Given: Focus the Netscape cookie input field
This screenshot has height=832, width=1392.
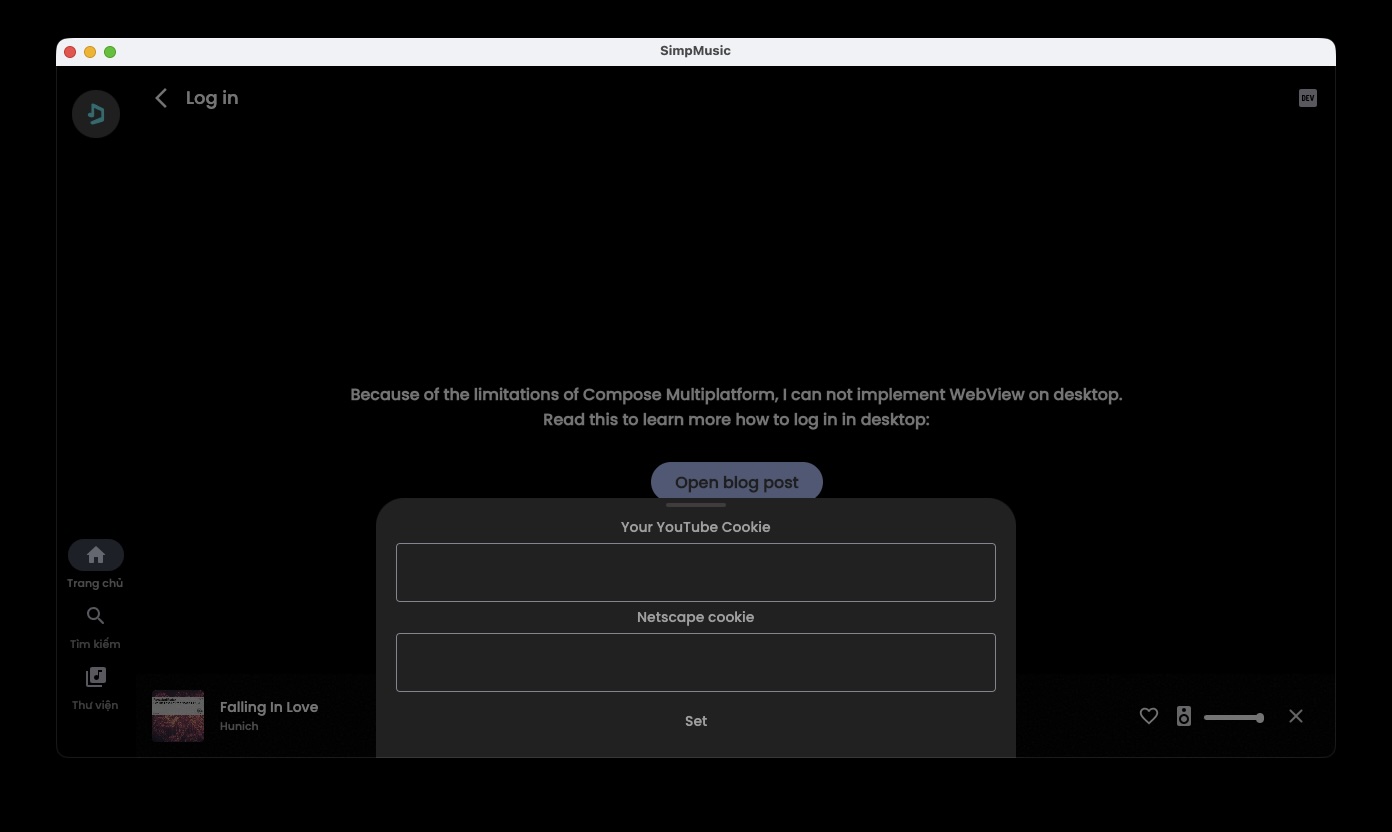Looking at the screenshot, I should [x=696, y=662].
